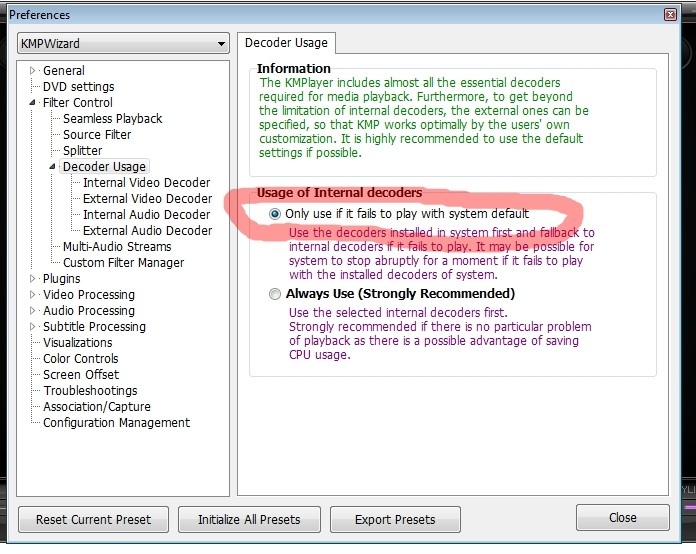Image resolution: width=696 pixels, height=554 pixels.
Task: Collapse the Filter Control tree node
Action: pyautogui.click(x=32, y=103)
